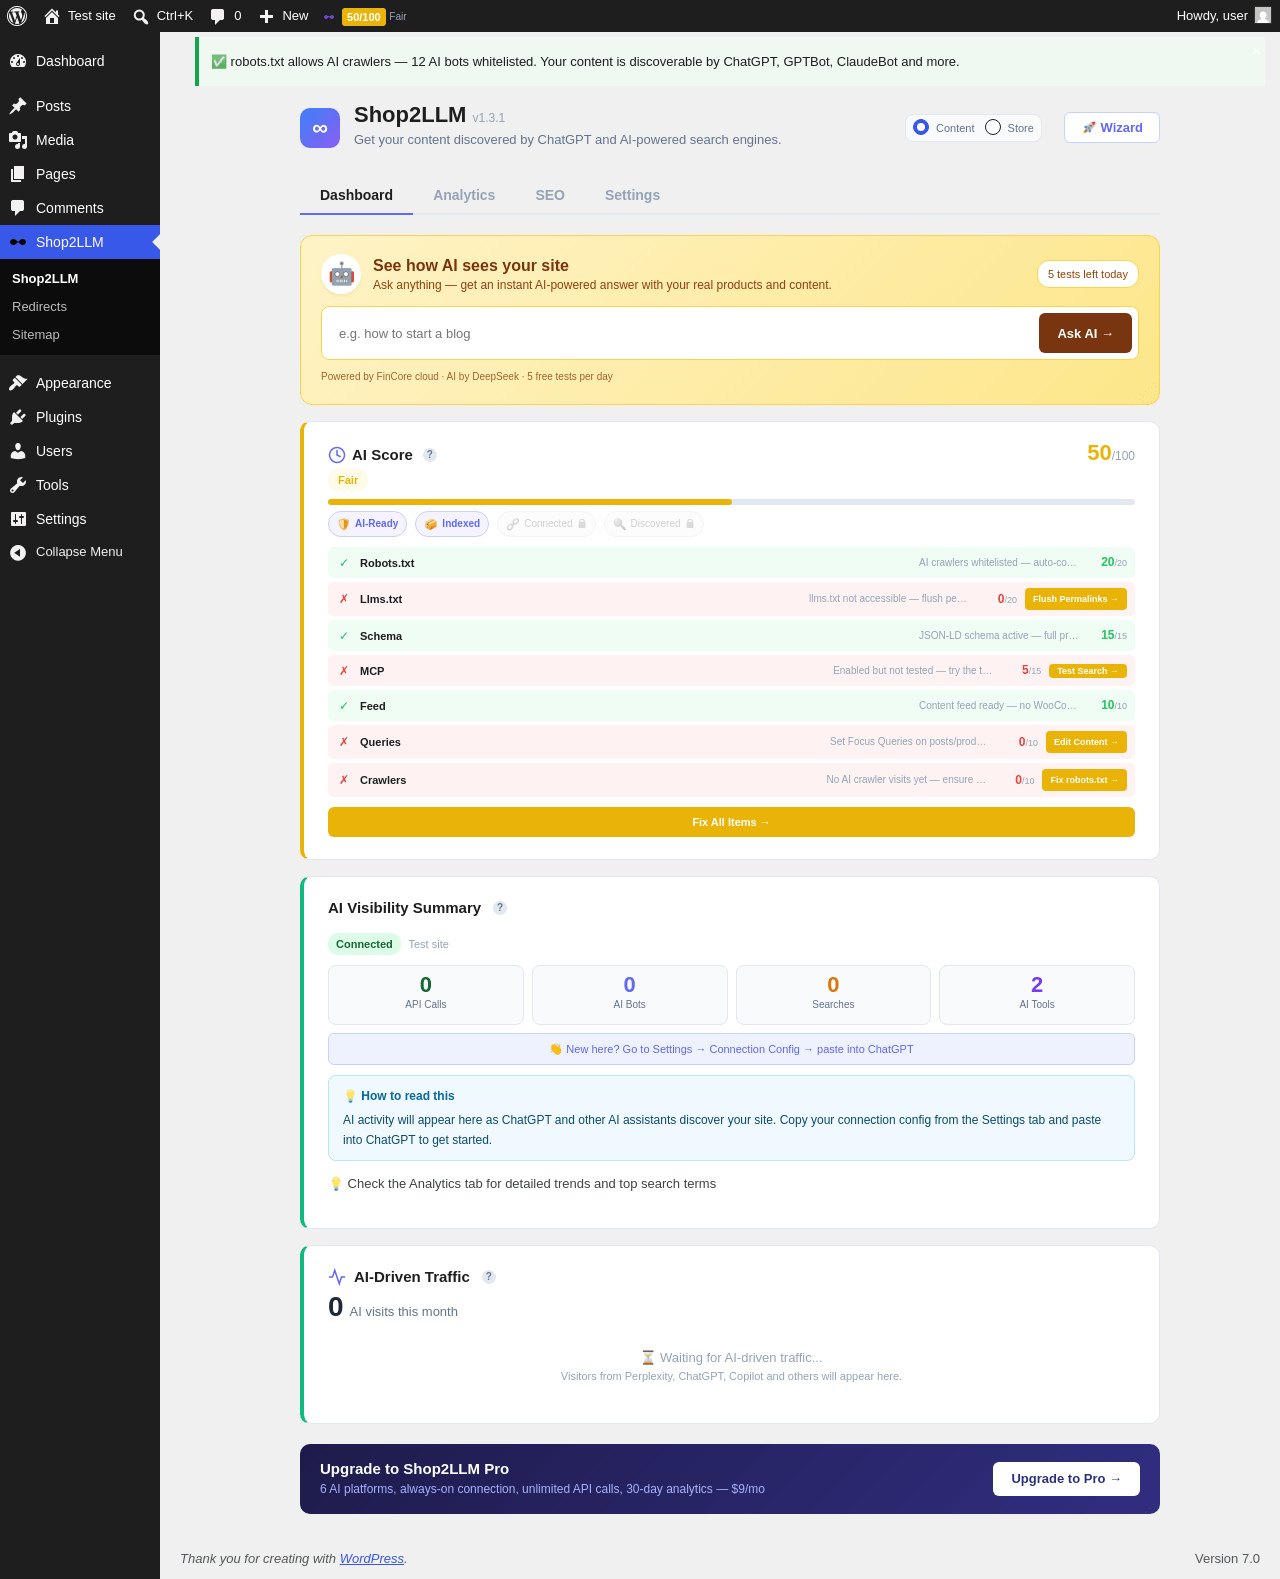Click the Shop2LLM infinity logo beside the title
The width and height of the screenshot is (1280, 1579).
[320, 128]
